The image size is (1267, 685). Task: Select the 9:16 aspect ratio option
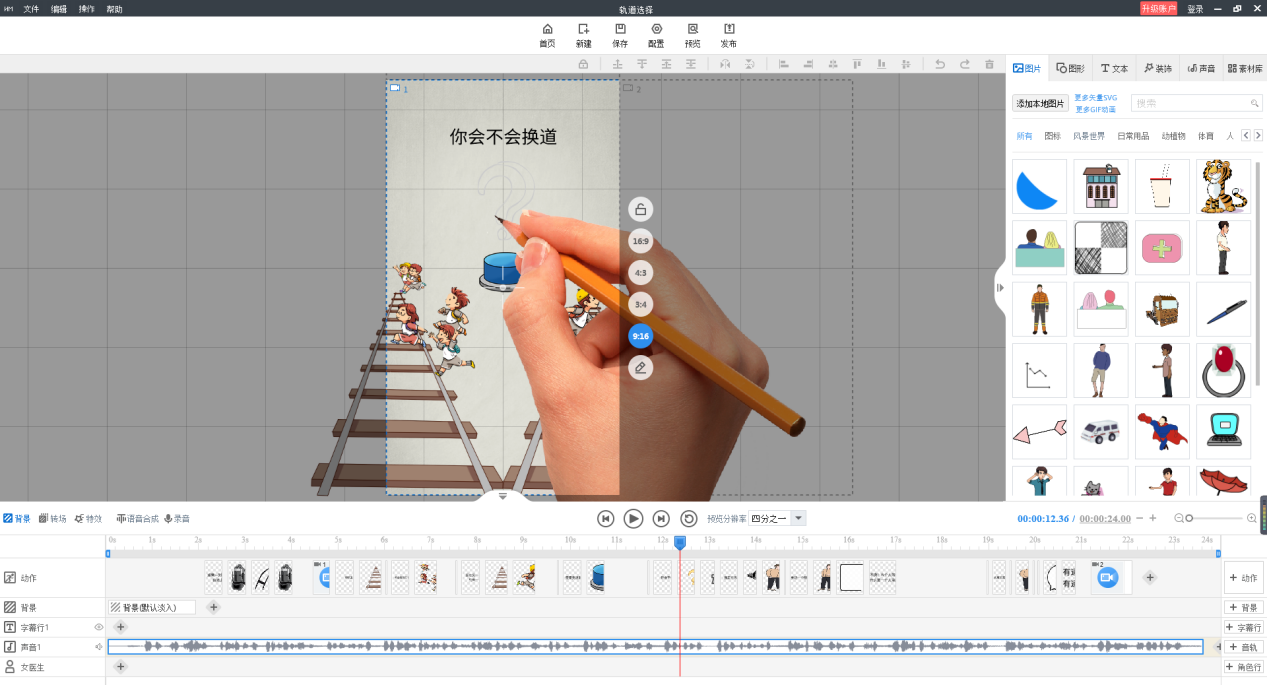(x=640, y=336)
